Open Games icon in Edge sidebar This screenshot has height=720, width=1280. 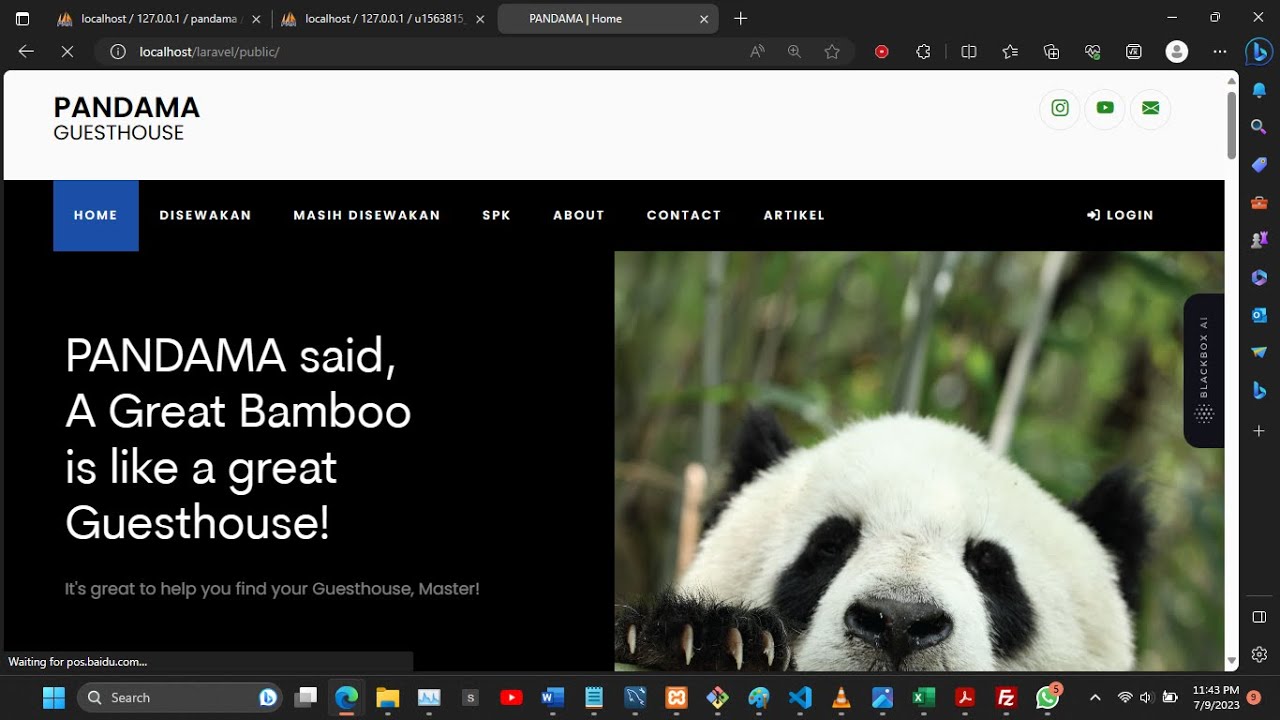point(1259,240)
